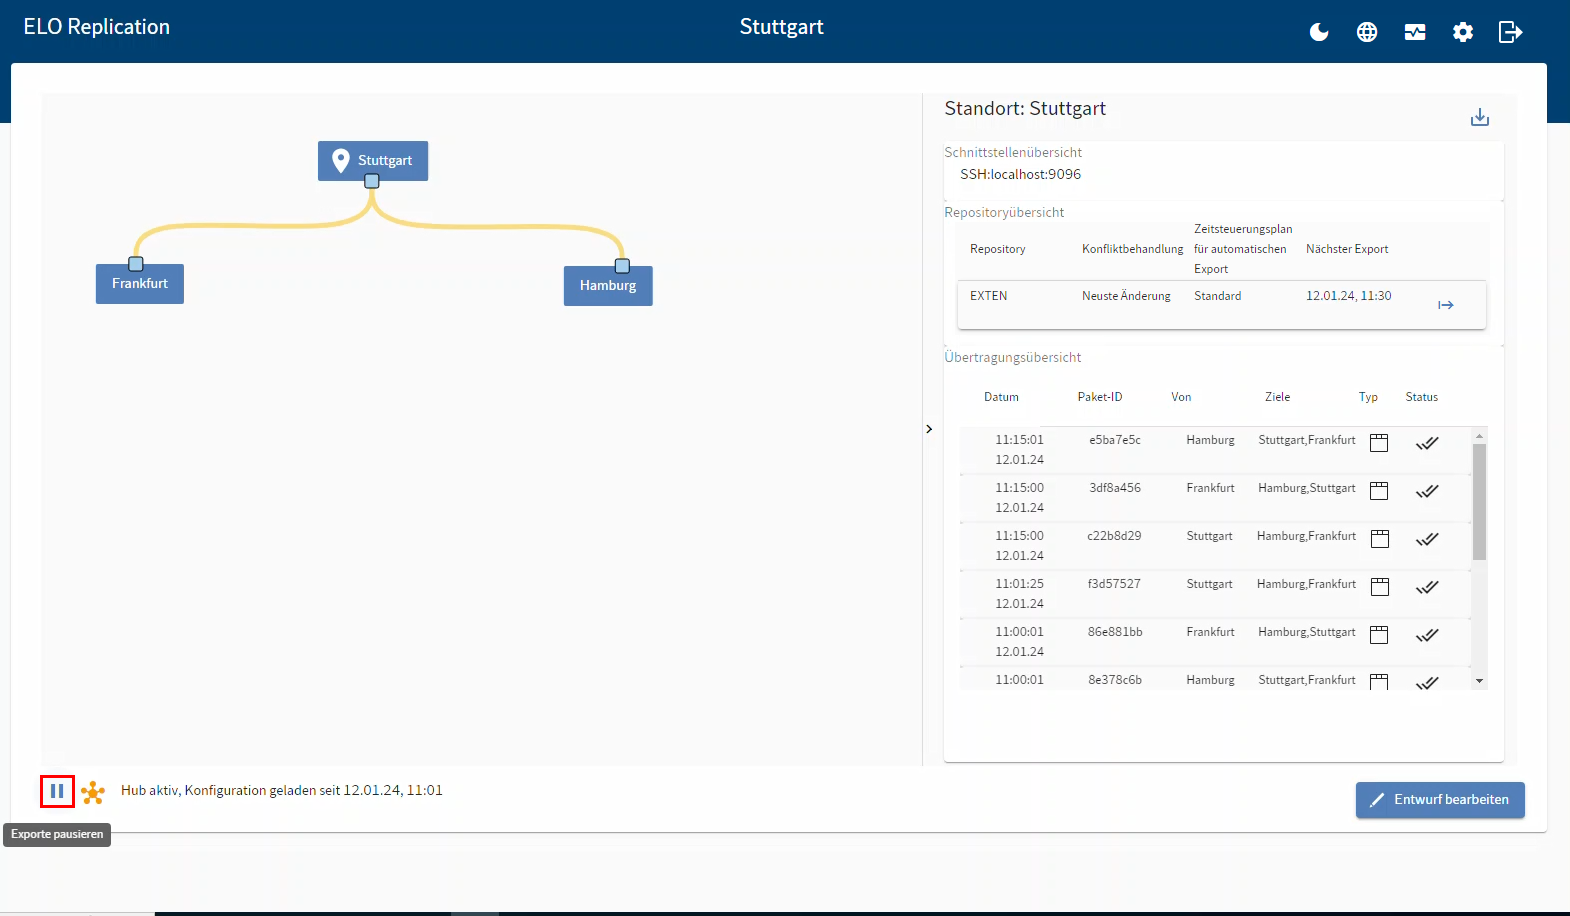Image resolution: width=1570 pixels, height=916 pixels.
Task: Click status checkmark for packet 86e881bb
Action: coord(1427,635)
